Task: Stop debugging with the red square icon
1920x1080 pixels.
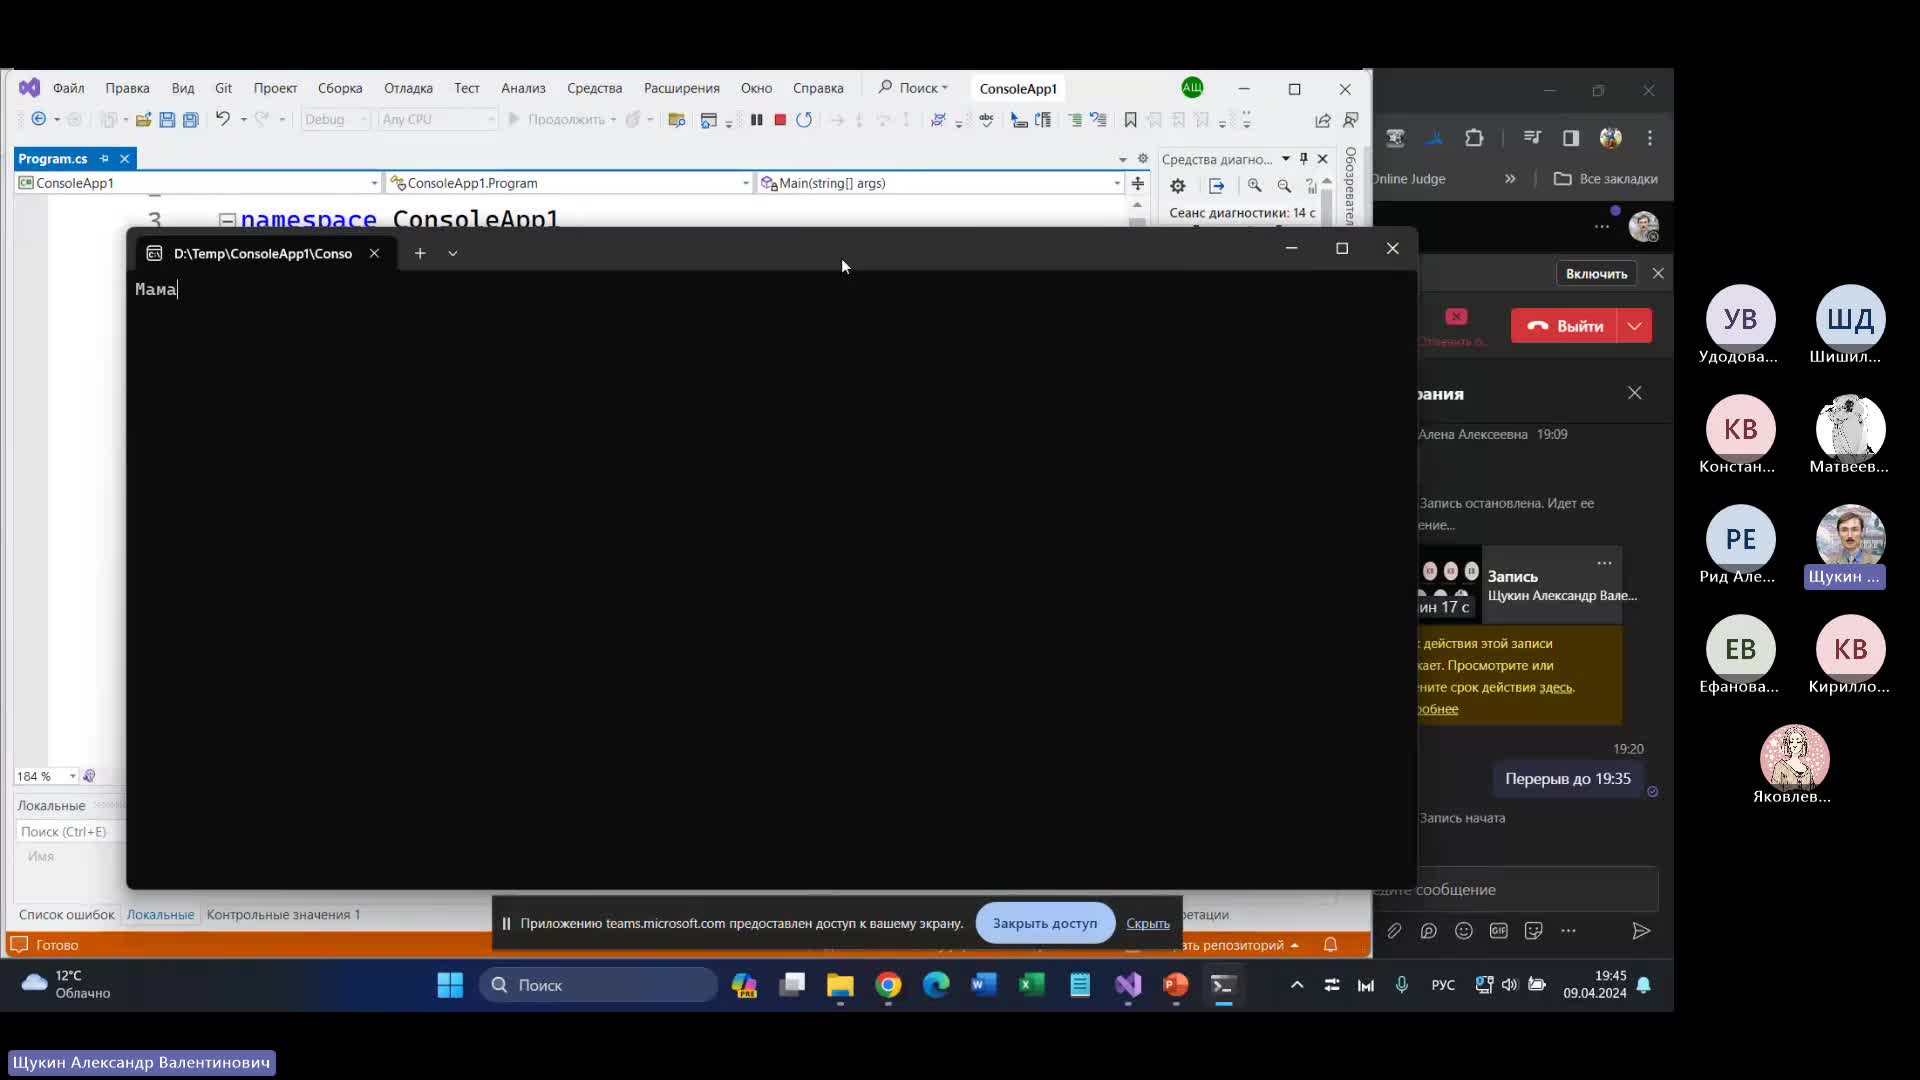Action: pos(780,119)
